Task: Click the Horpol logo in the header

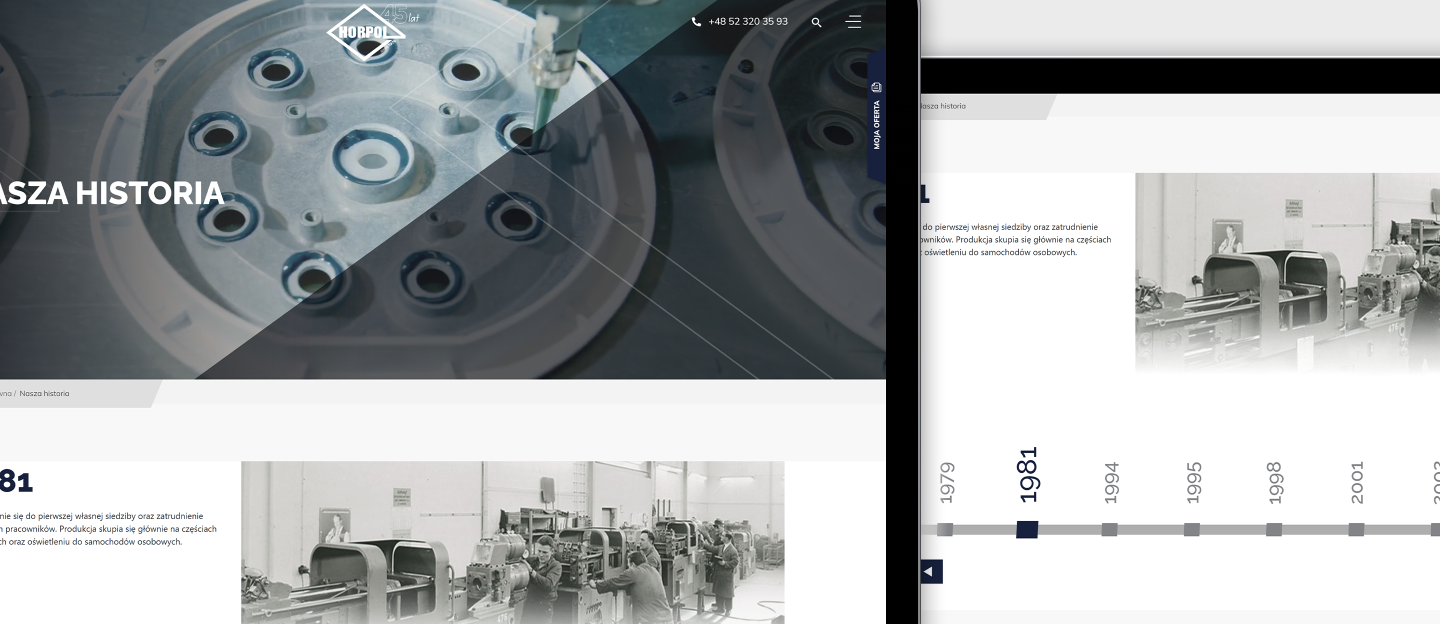Action: point(366,31)
